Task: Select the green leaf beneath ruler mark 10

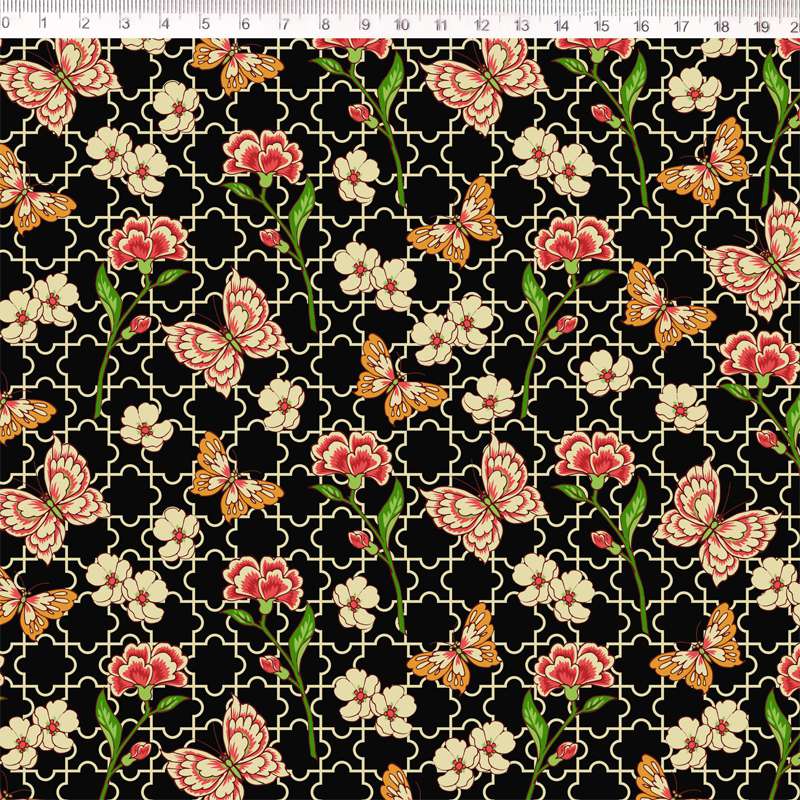Action: (x=390, y=82)
